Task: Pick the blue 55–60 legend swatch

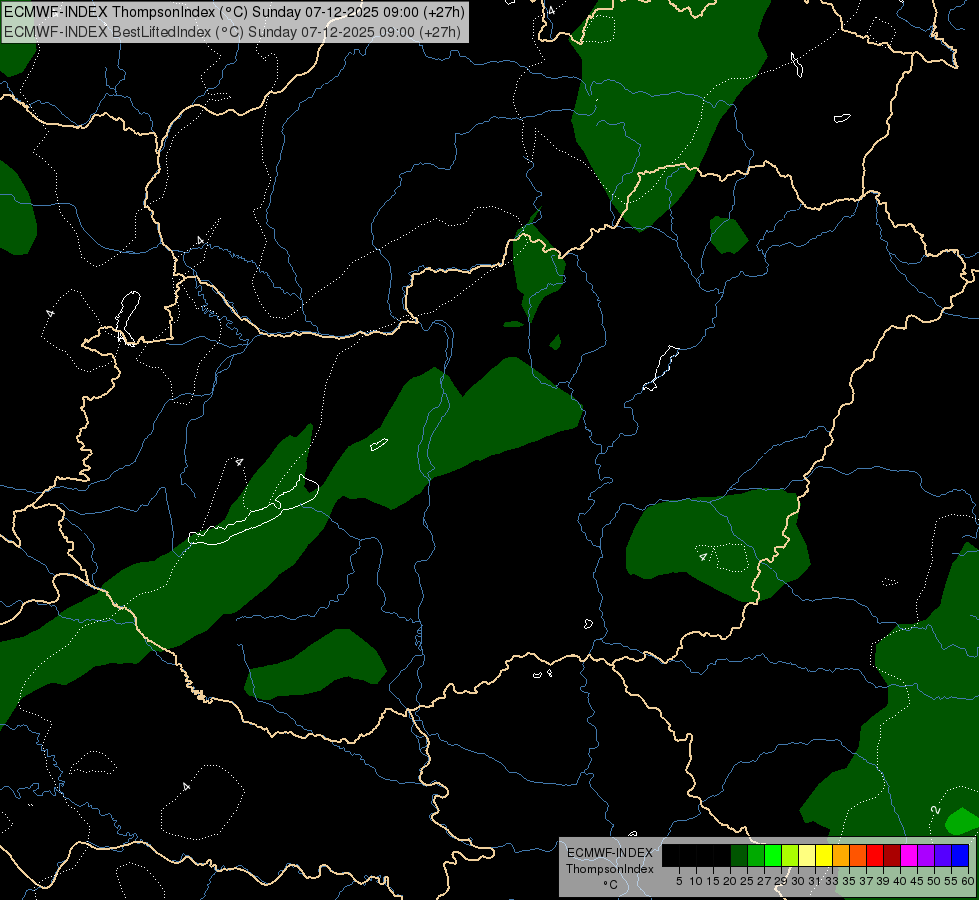Action: [x=960, y=855]
